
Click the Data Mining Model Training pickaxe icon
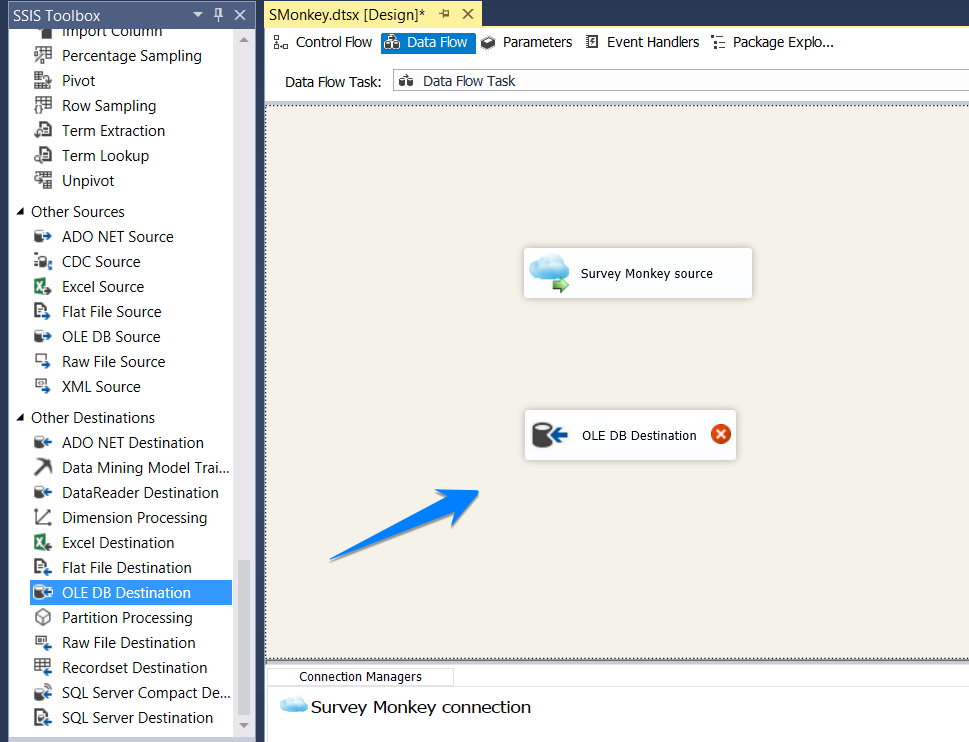tap(43, 468)
